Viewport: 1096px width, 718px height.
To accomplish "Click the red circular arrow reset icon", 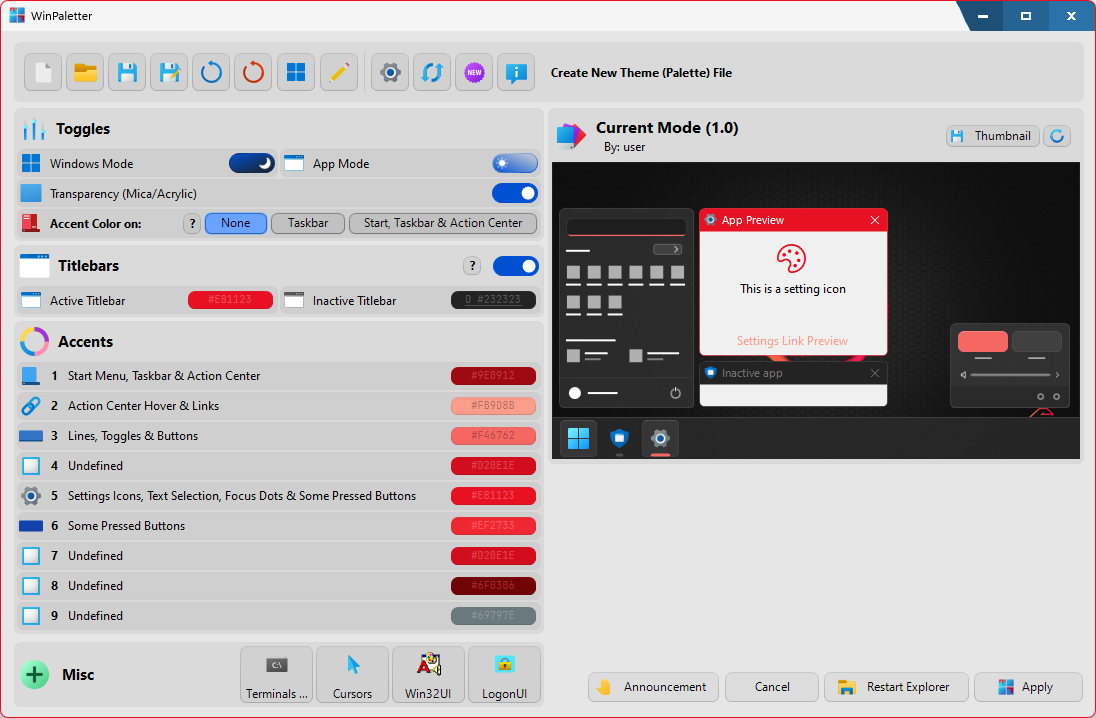I will [254, 73].
